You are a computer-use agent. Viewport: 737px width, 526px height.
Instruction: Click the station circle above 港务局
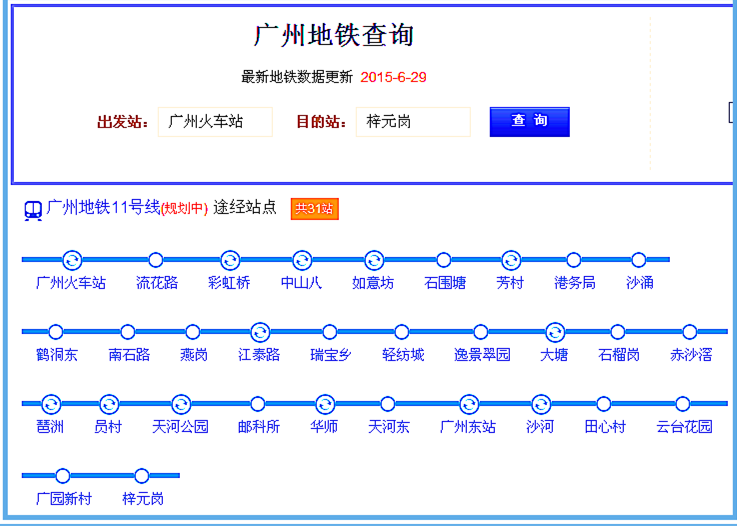(x=573, y=259)
